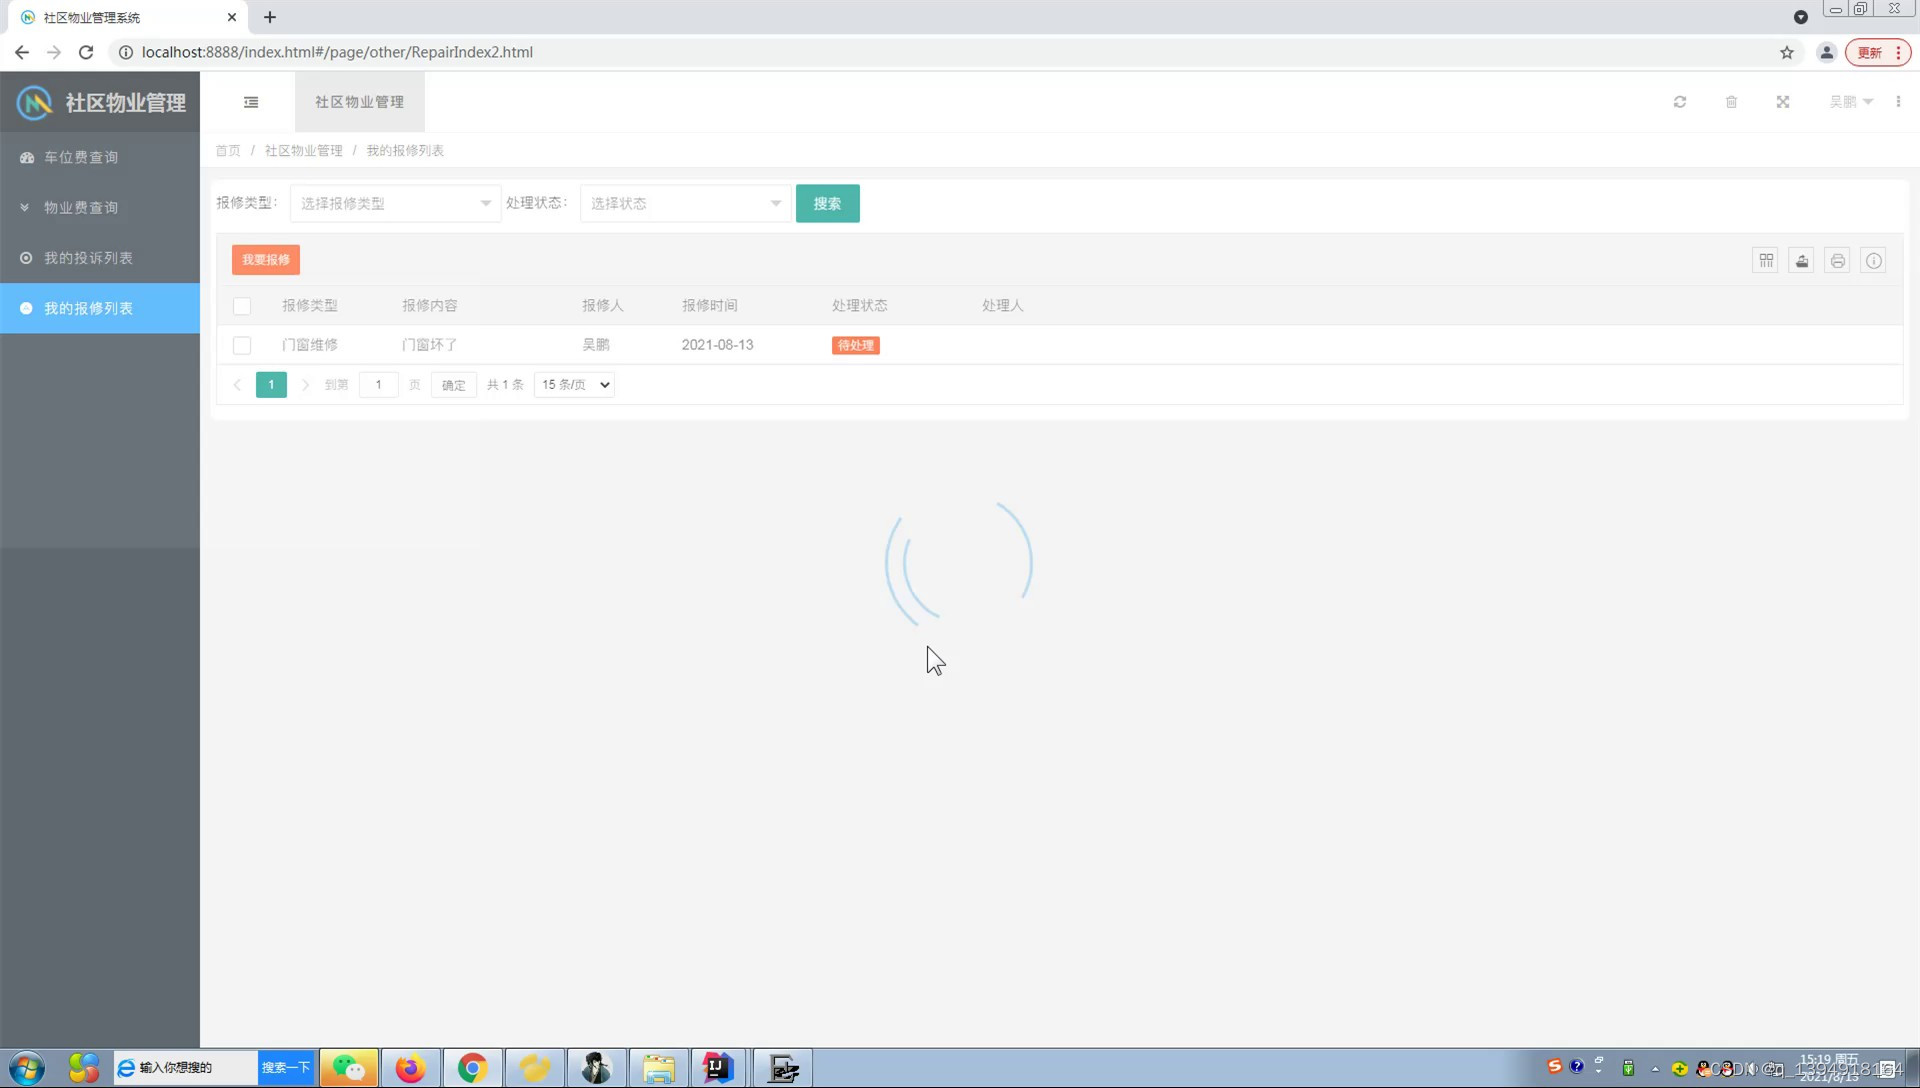Check the select-all header checkbox
This screenshot has height=1088, width=1920.
(x=242, y=306)
